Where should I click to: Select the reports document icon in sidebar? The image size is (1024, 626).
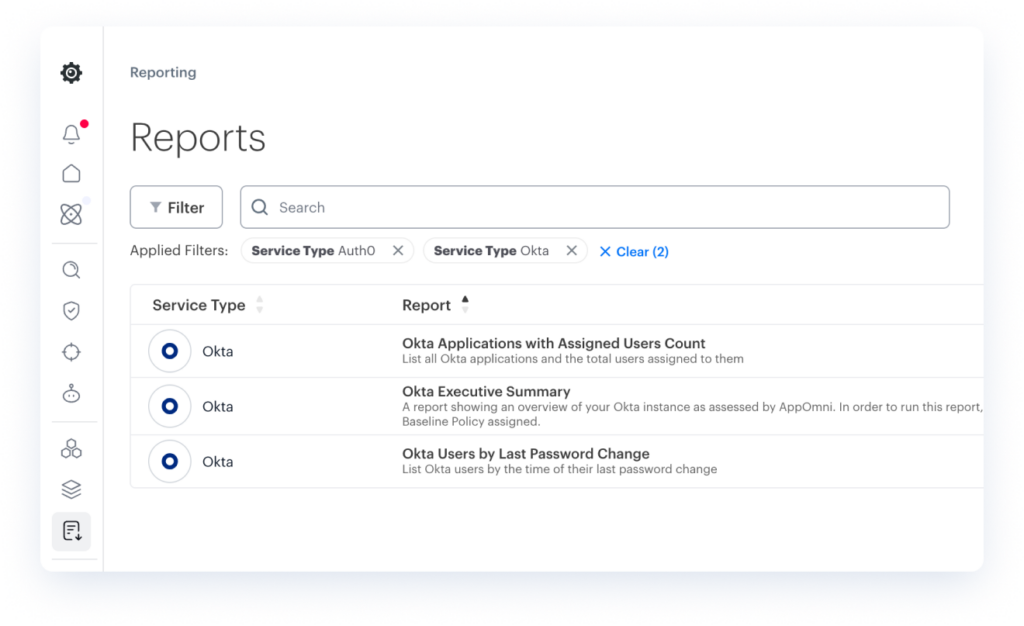pos(71,531)
